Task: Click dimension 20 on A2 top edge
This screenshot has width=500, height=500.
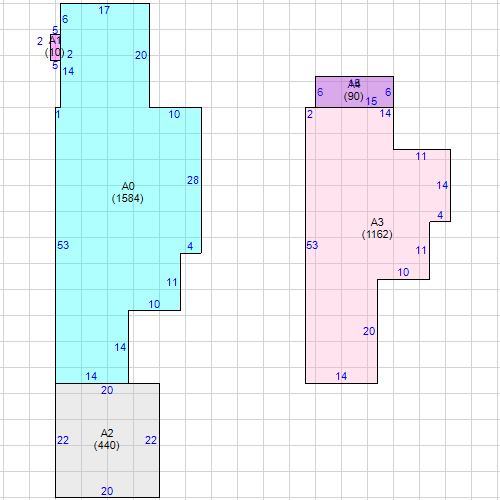Action: pyautogui.click(x=107, y=390)
